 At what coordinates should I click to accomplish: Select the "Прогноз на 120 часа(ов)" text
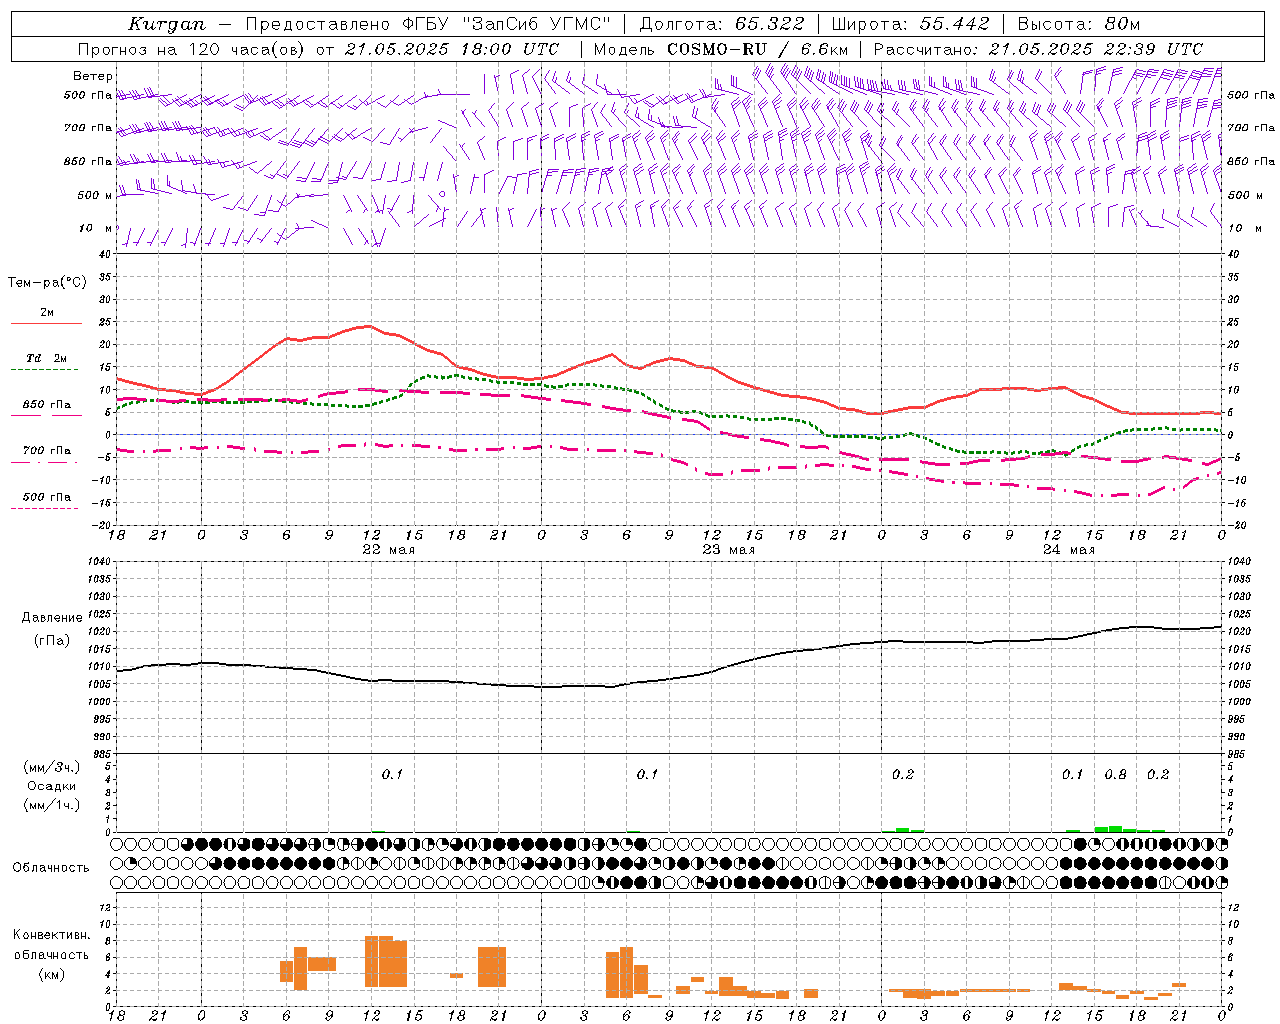pyautogui.click(x=192, y=49)
